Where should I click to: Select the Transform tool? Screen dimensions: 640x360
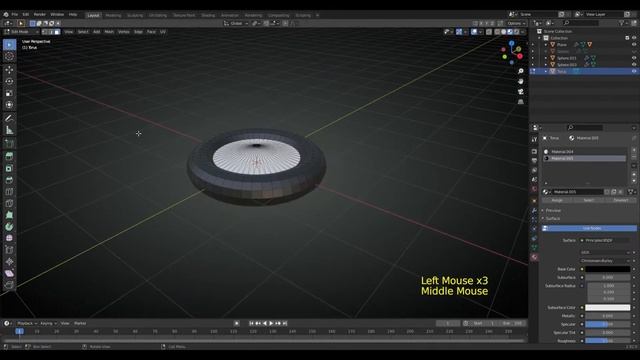click(x=9, y=105)
